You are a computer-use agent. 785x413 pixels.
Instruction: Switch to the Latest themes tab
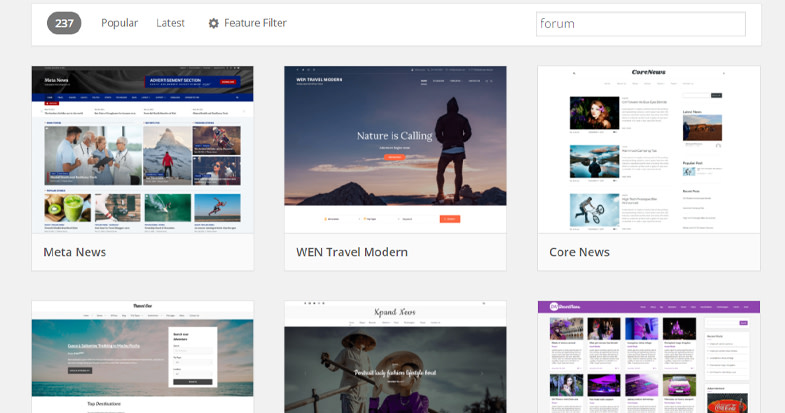click(x=170, y=23)
